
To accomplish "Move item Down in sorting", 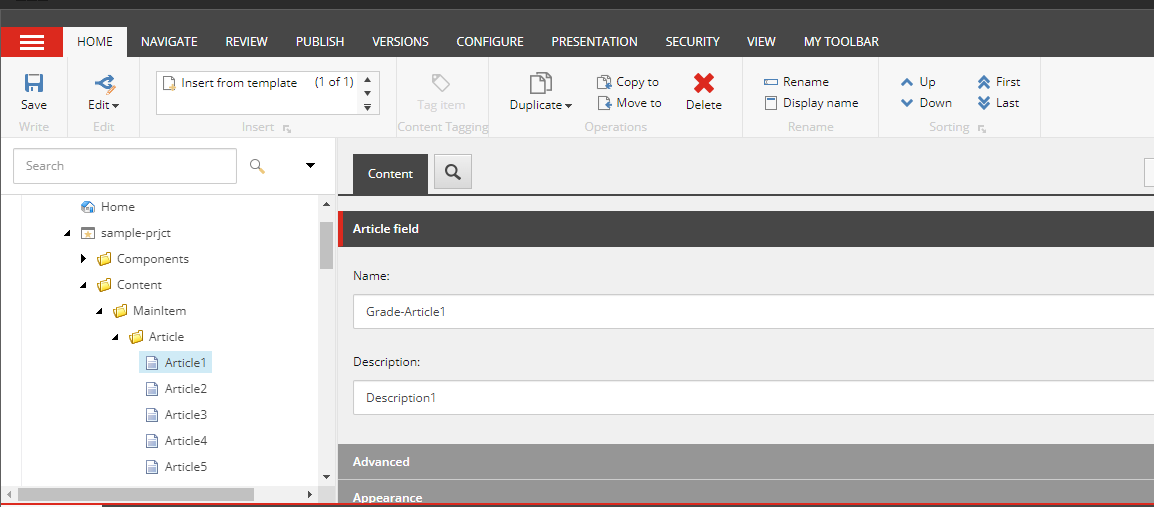I will [926, 103].
